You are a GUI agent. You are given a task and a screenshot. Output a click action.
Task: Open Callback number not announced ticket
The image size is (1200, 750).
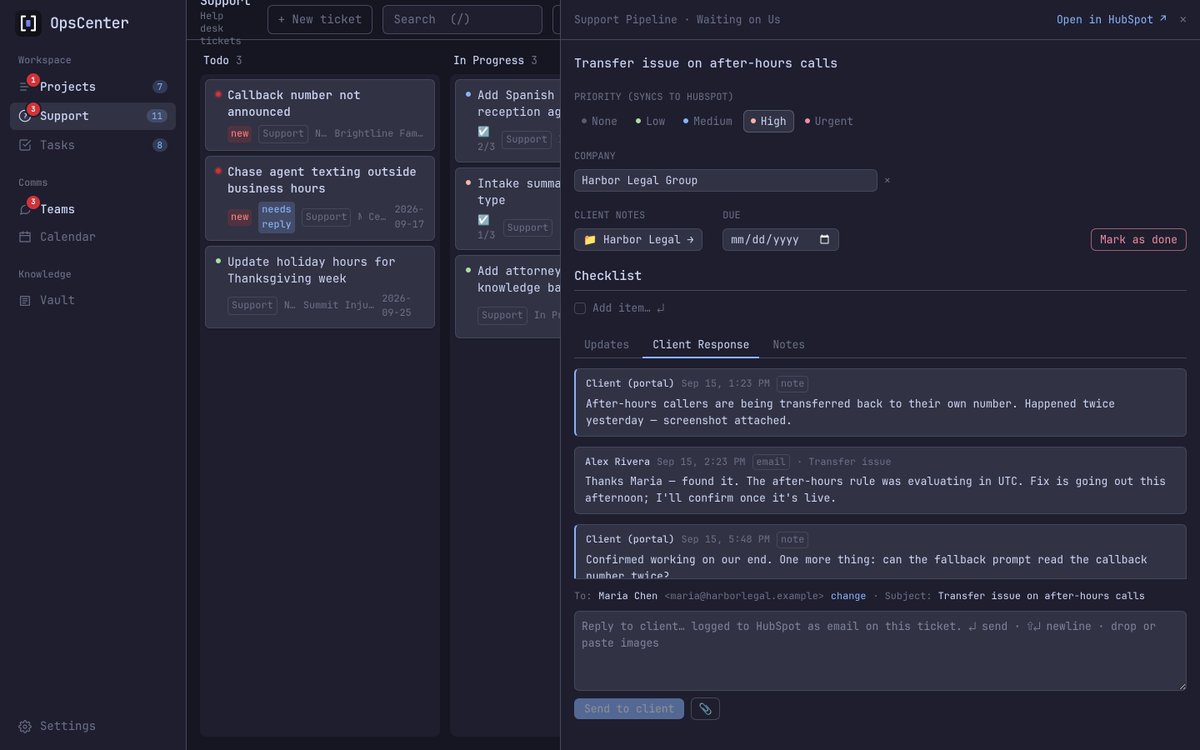(320, 115)
